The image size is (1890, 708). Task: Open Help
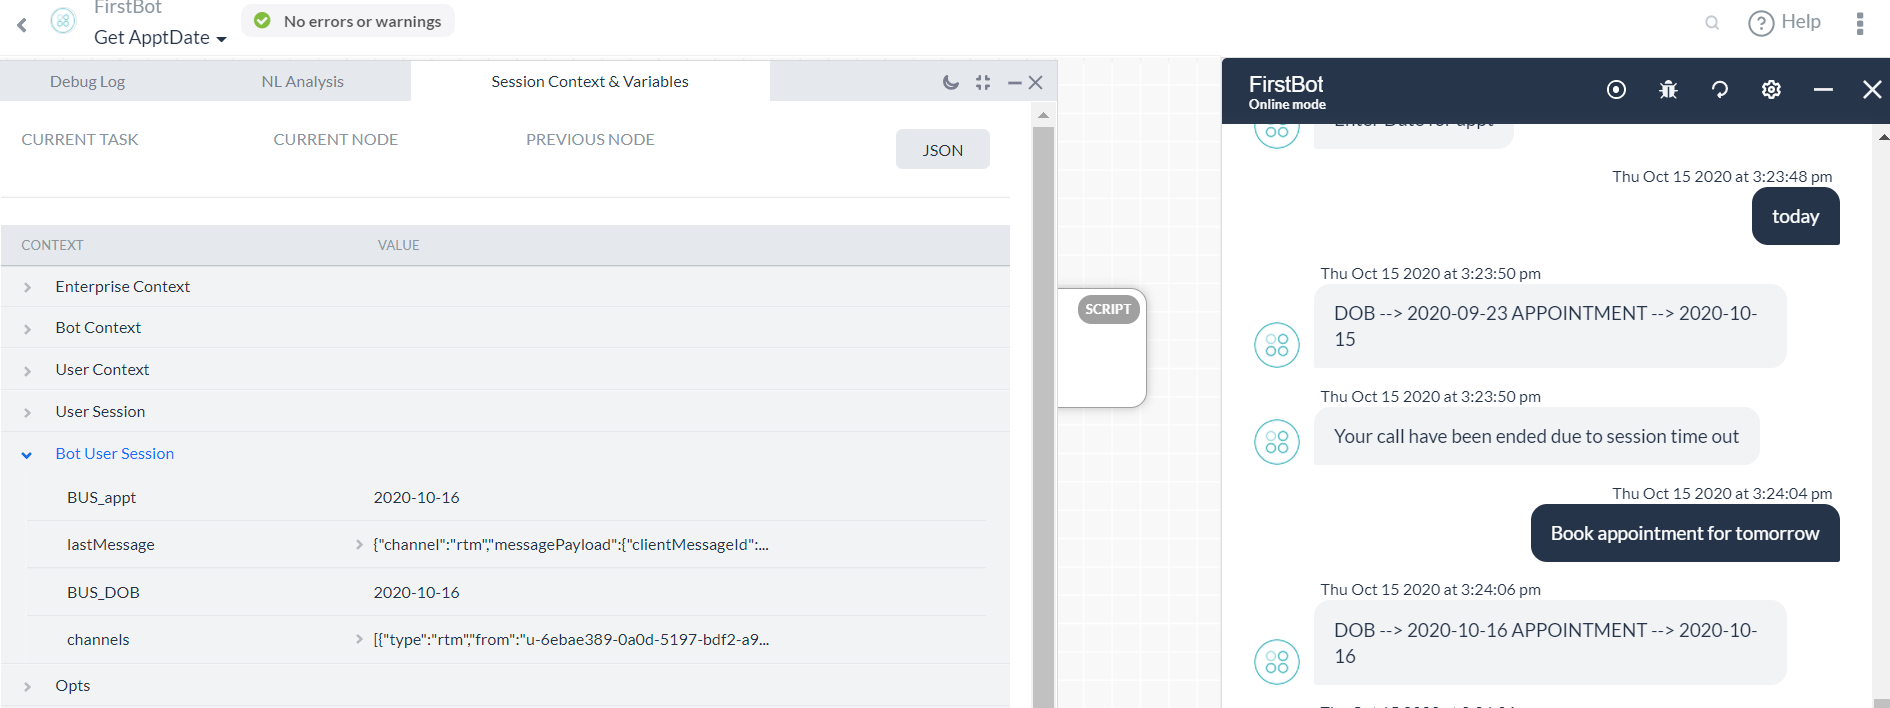tap(1785, 22)
